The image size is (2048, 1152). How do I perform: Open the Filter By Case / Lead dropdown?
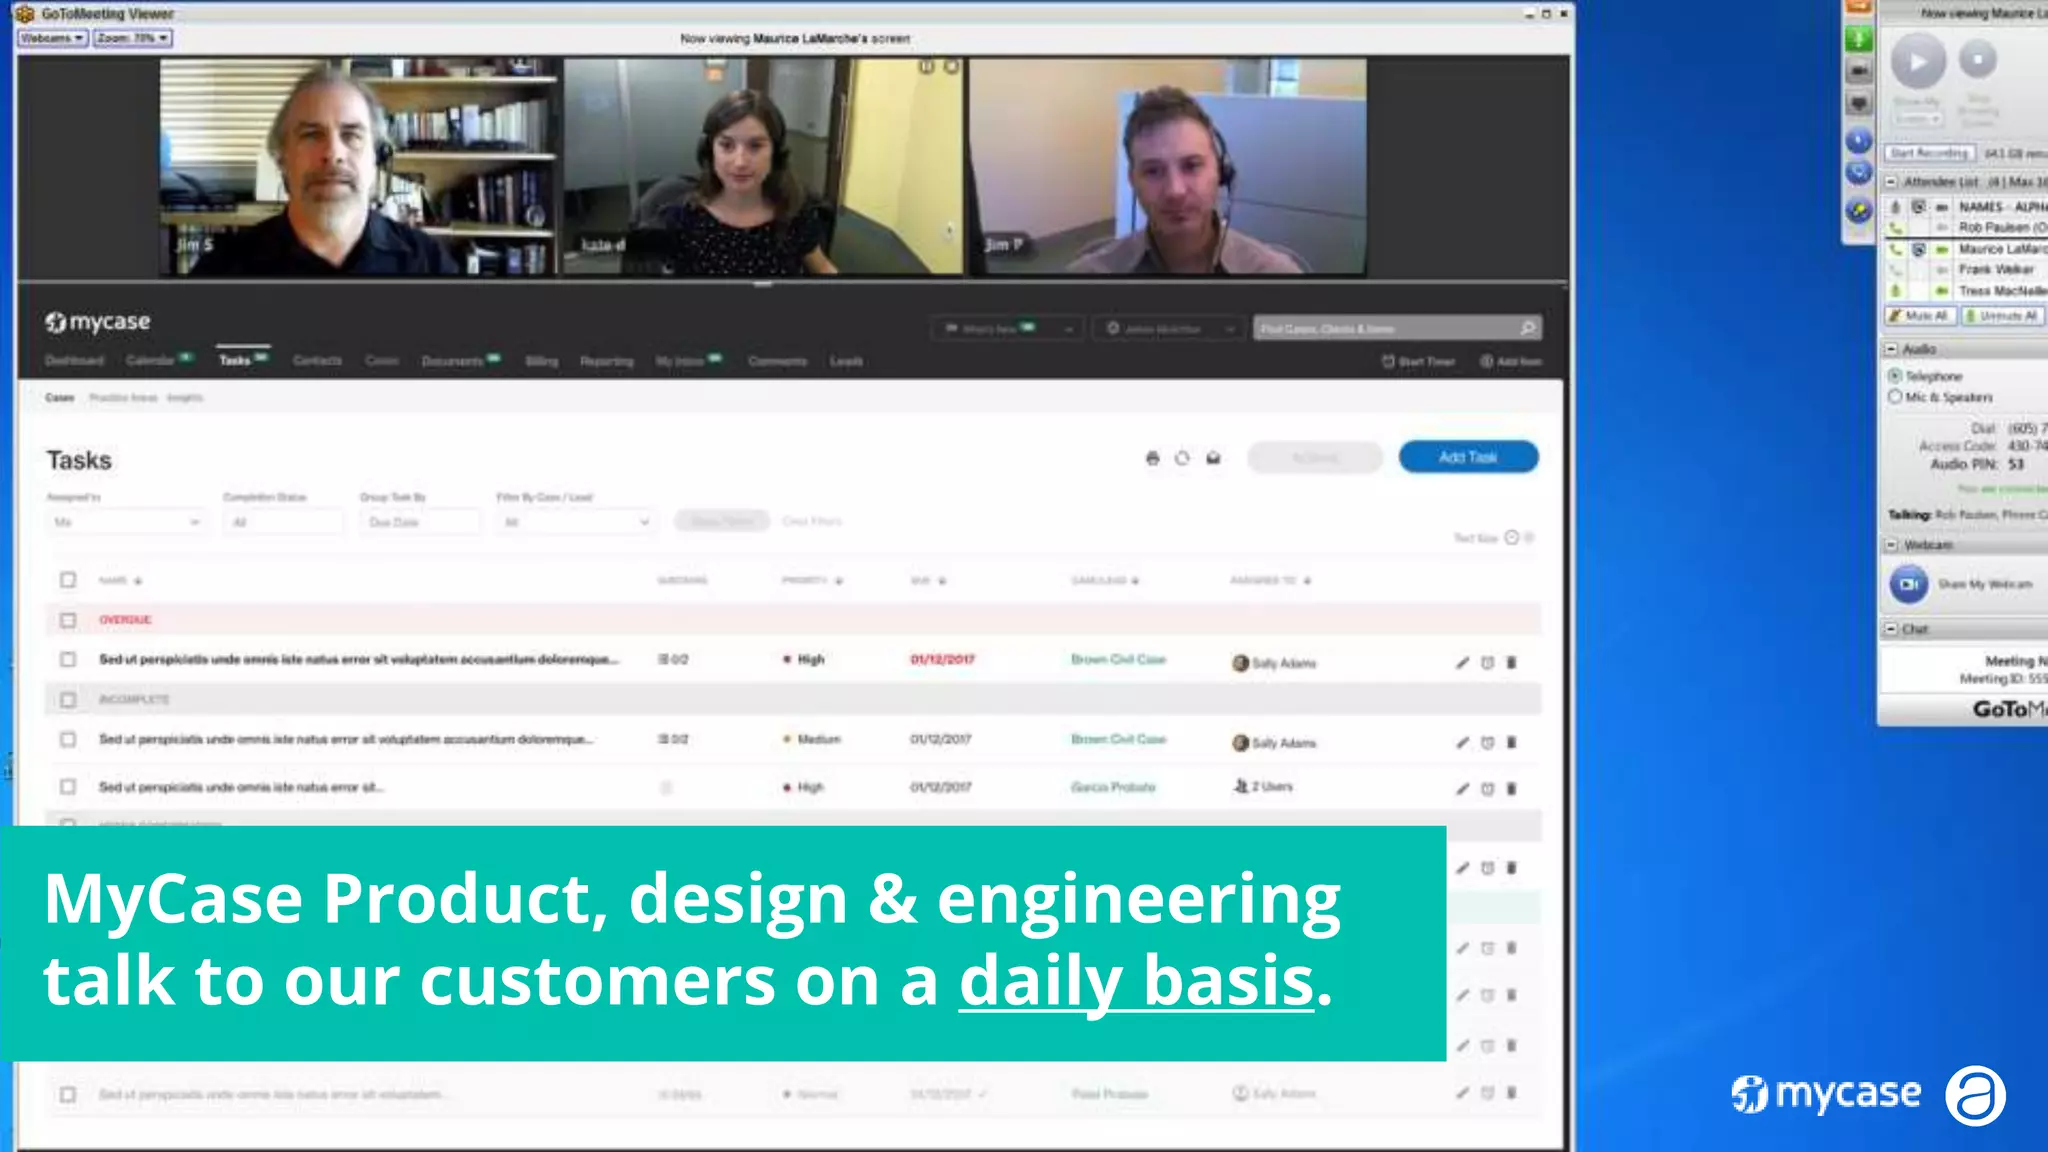[x=577, y=522]
